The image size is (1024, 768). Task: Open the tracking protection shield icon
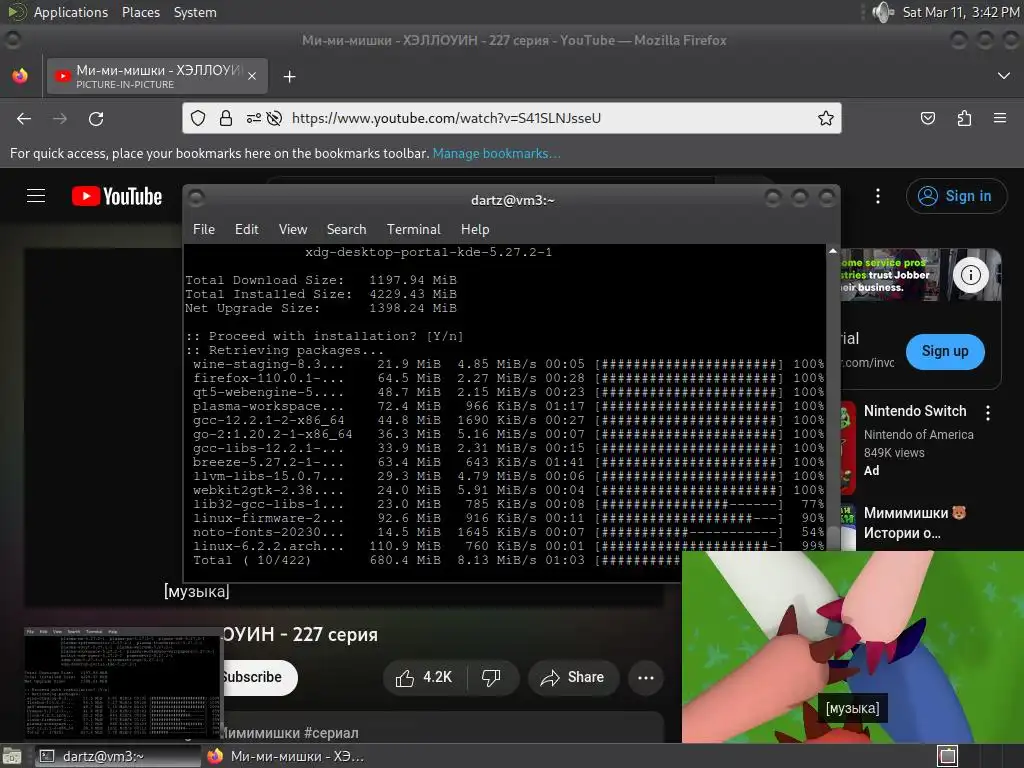point(198,118)
